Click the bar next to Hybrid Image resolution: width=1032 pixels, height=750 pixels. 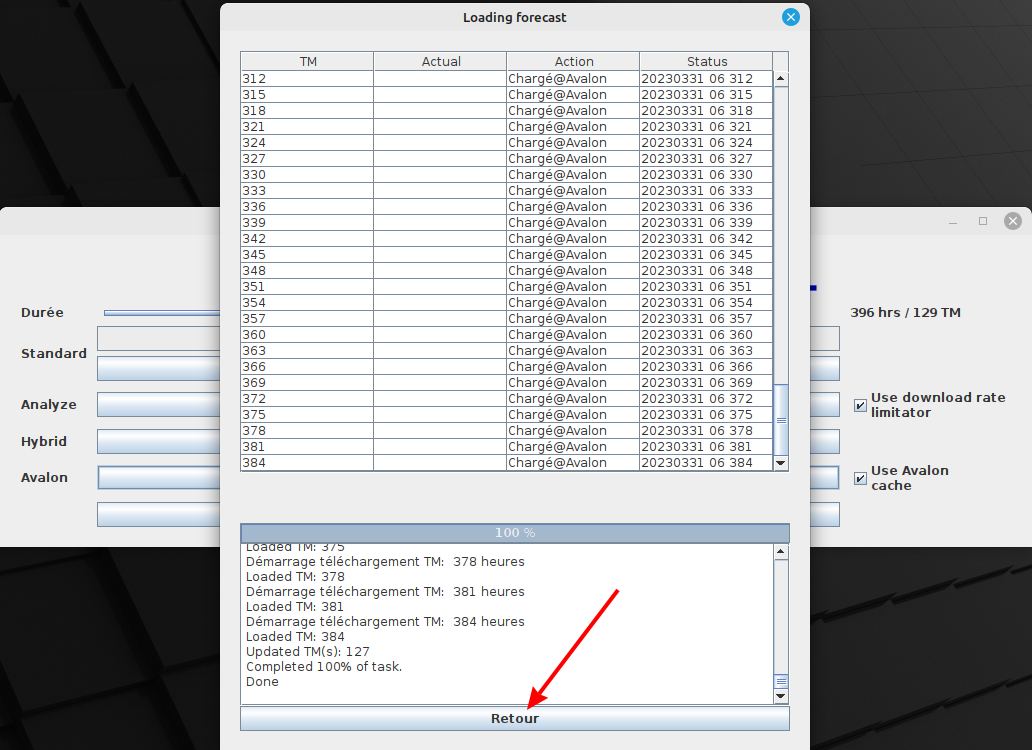(x=158, y=441)
